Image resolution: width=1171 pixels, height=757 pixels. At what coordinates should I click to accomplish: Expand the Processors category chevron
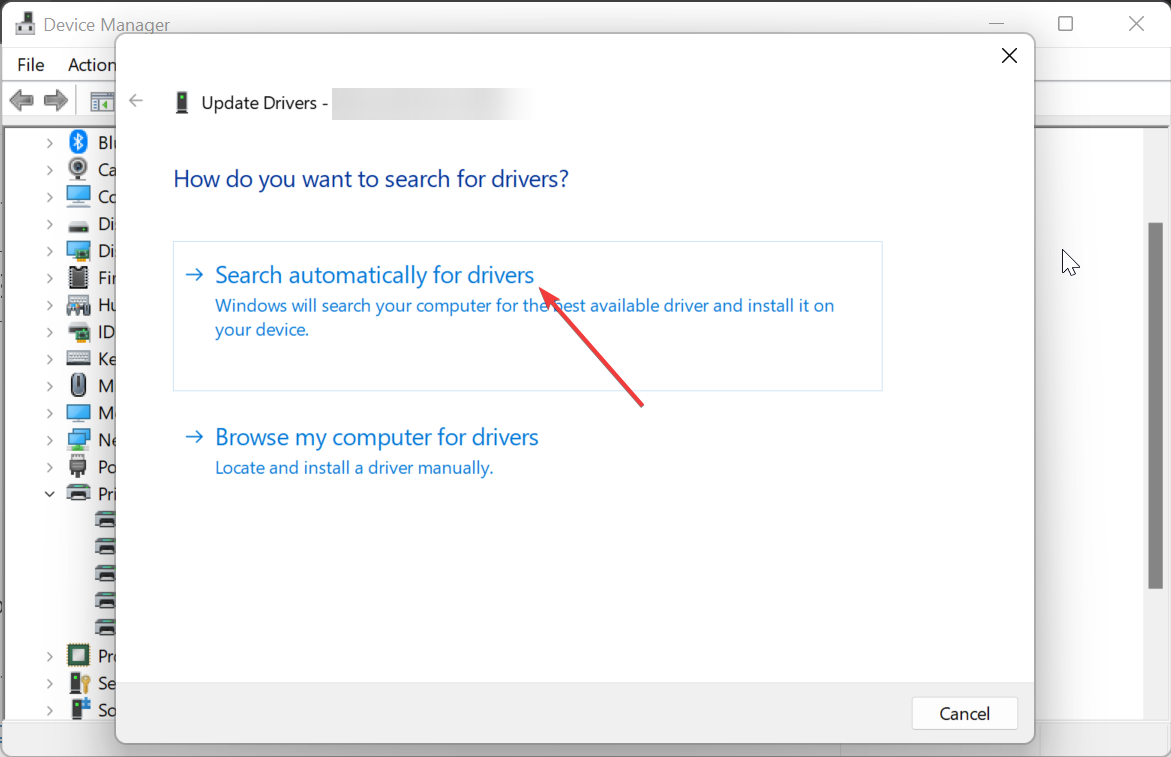pyautogui.click(x=49, y=656)
